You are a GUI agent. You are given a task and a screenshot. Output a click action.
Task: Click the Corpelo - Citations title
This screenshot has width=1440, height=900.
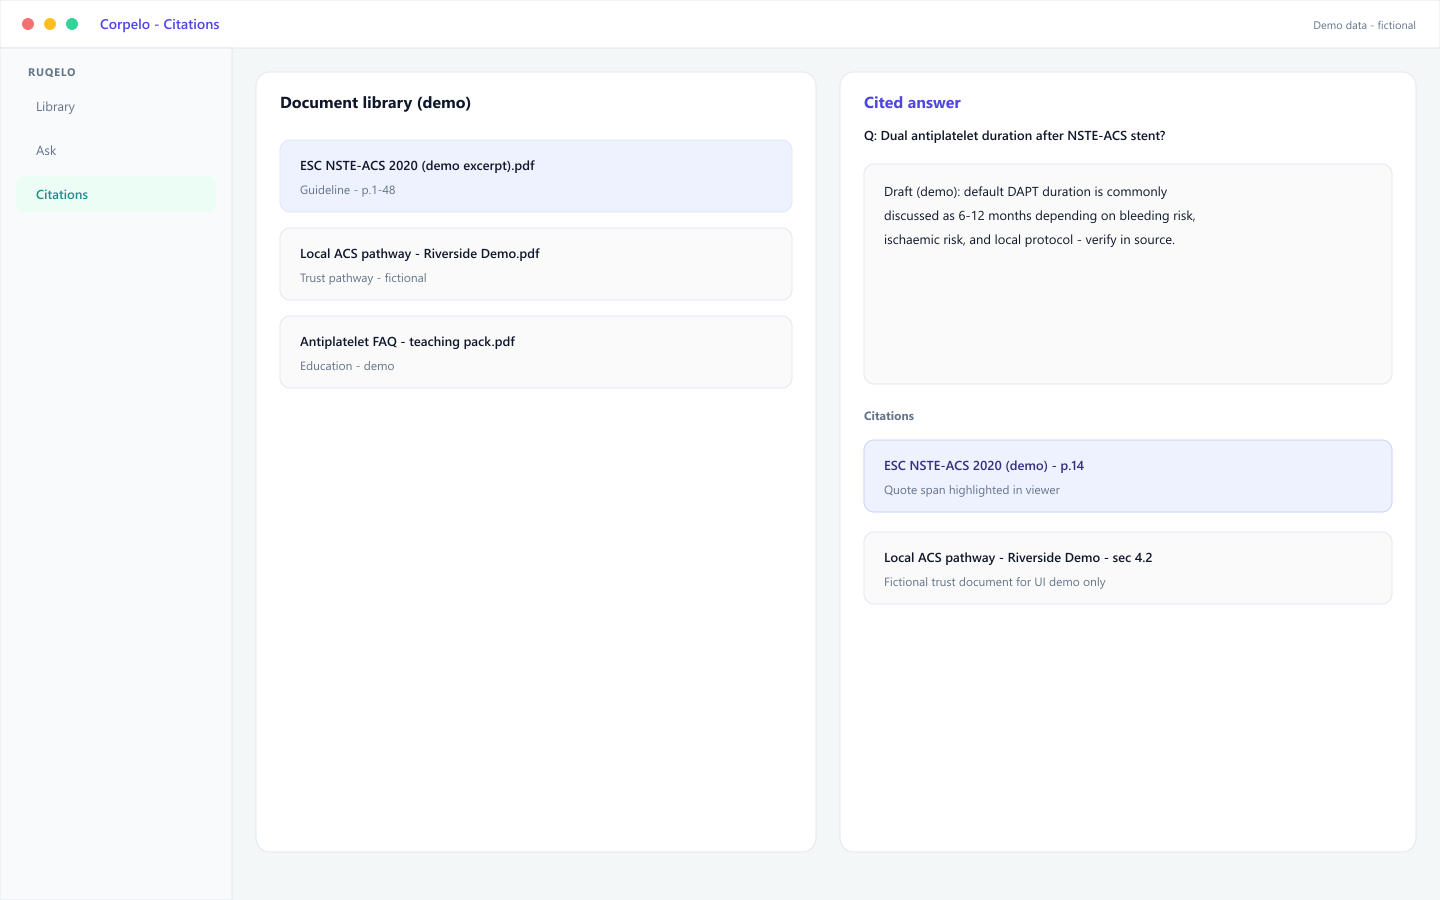coord(160,24)
